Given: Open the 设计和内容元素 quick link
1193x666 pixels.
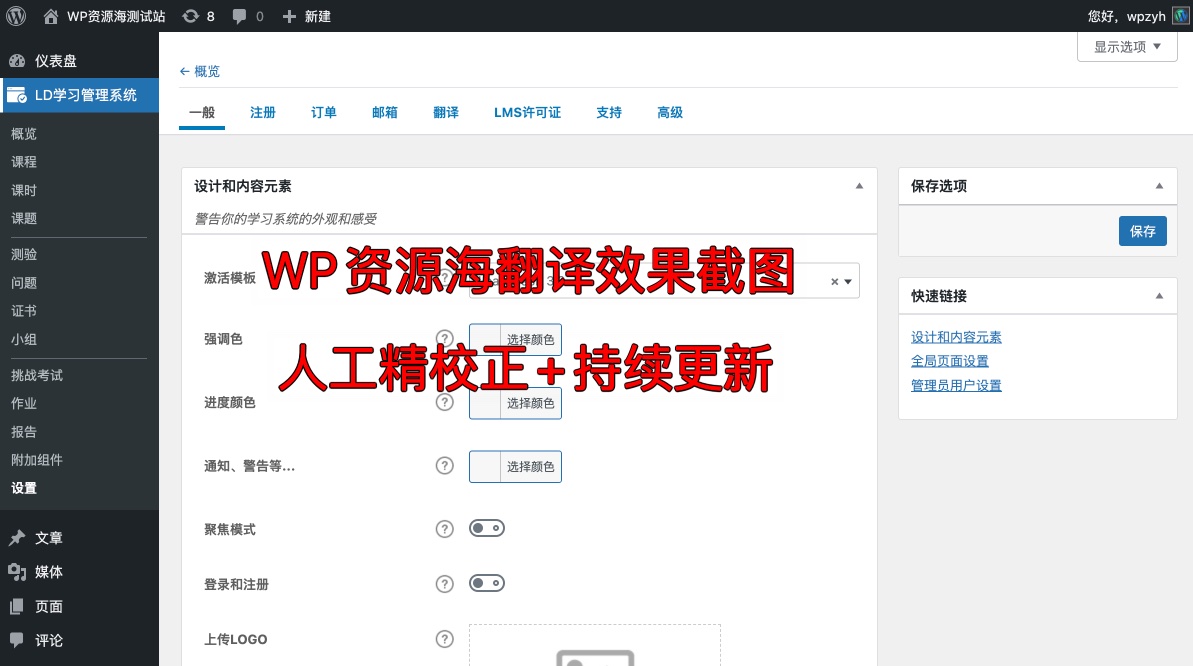Looking at the screenshot, I should point(956,337).
